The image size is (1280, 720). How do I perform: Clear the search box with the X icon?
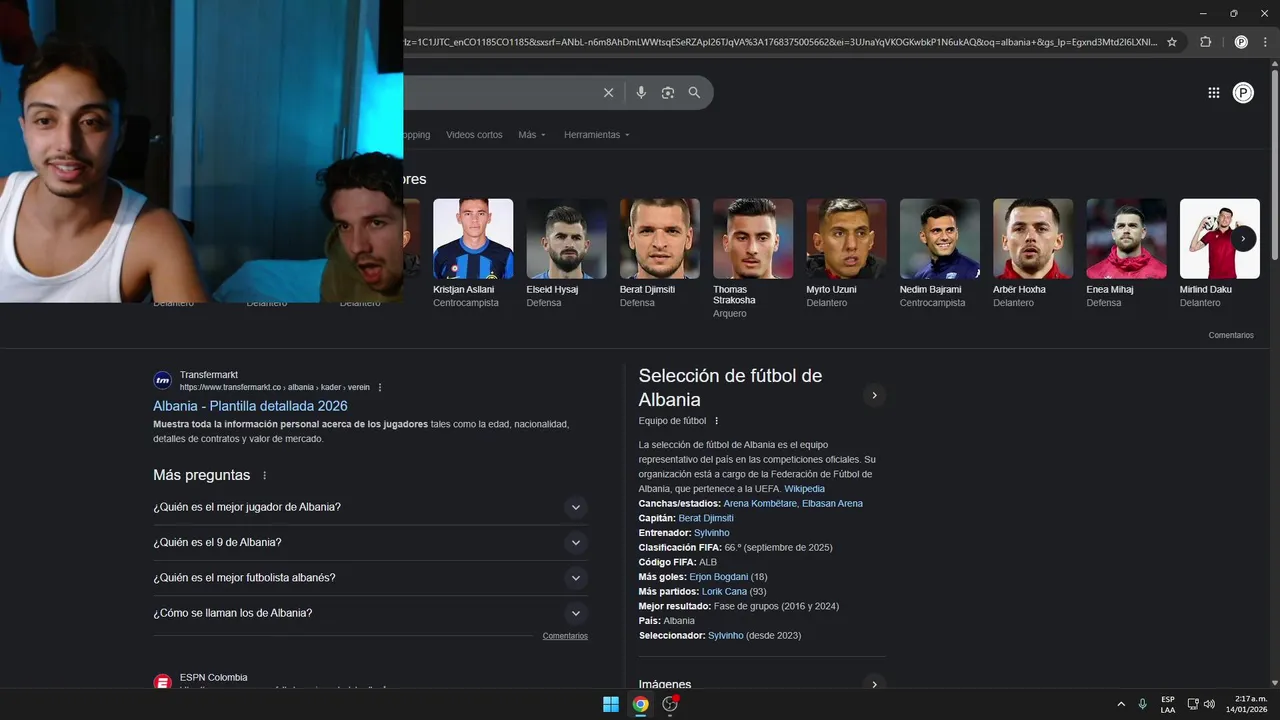coord(608,93)
